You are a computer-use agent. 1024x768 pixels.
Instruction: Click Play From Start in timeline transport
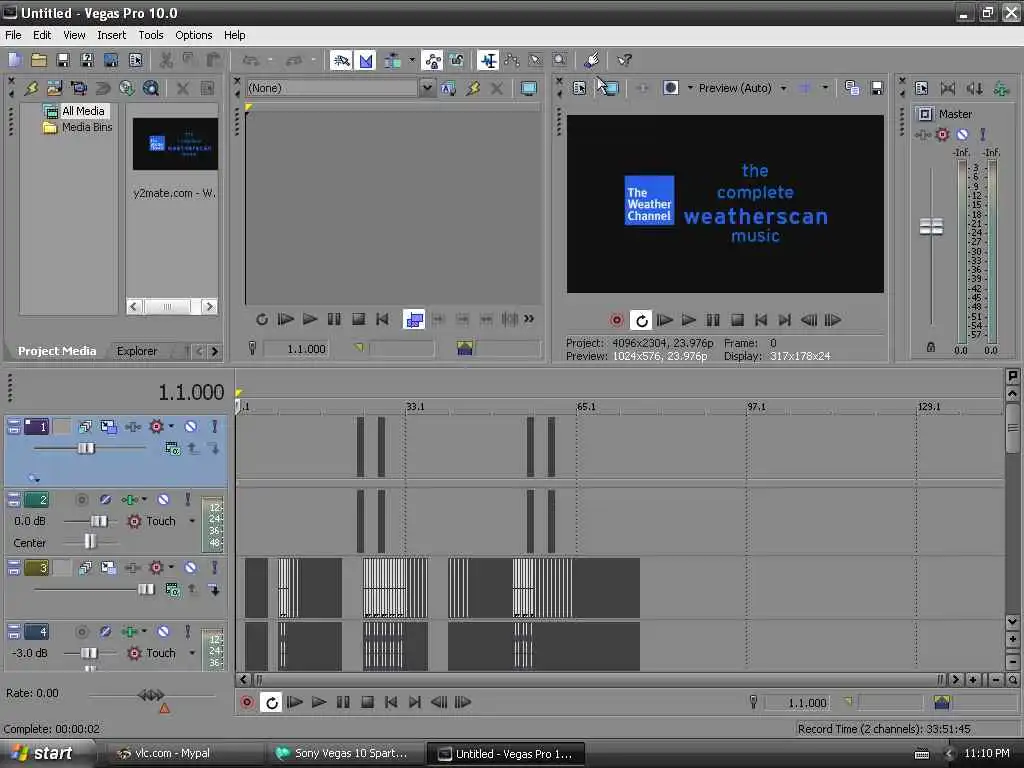click(295, 703)
